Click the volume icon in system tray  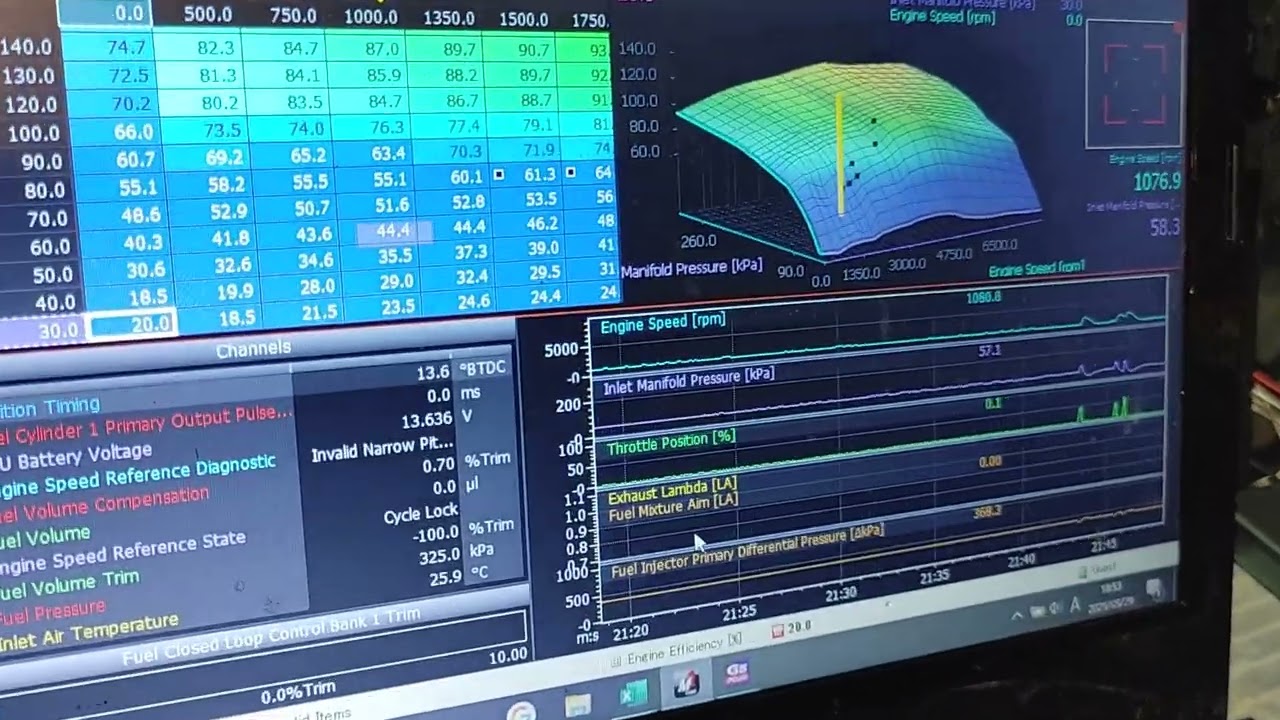1056,609
